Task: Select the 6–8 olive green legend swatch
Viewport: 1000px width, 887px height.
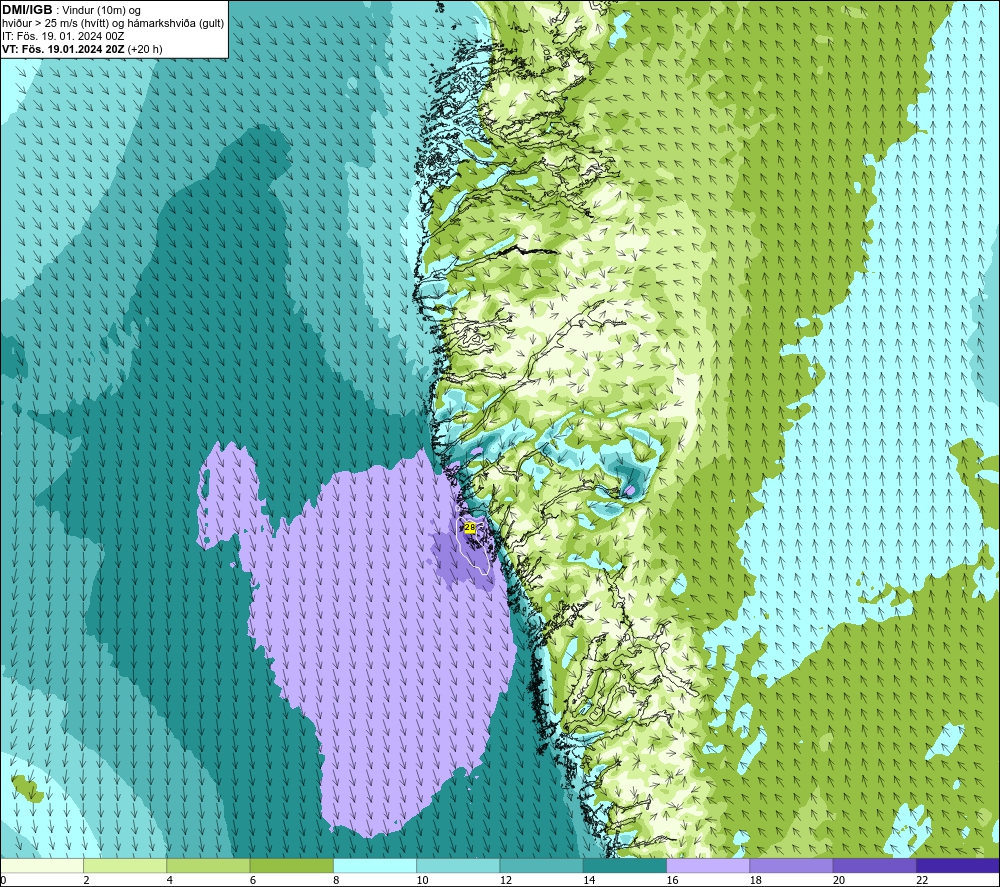Action: (x=291, y=865)
